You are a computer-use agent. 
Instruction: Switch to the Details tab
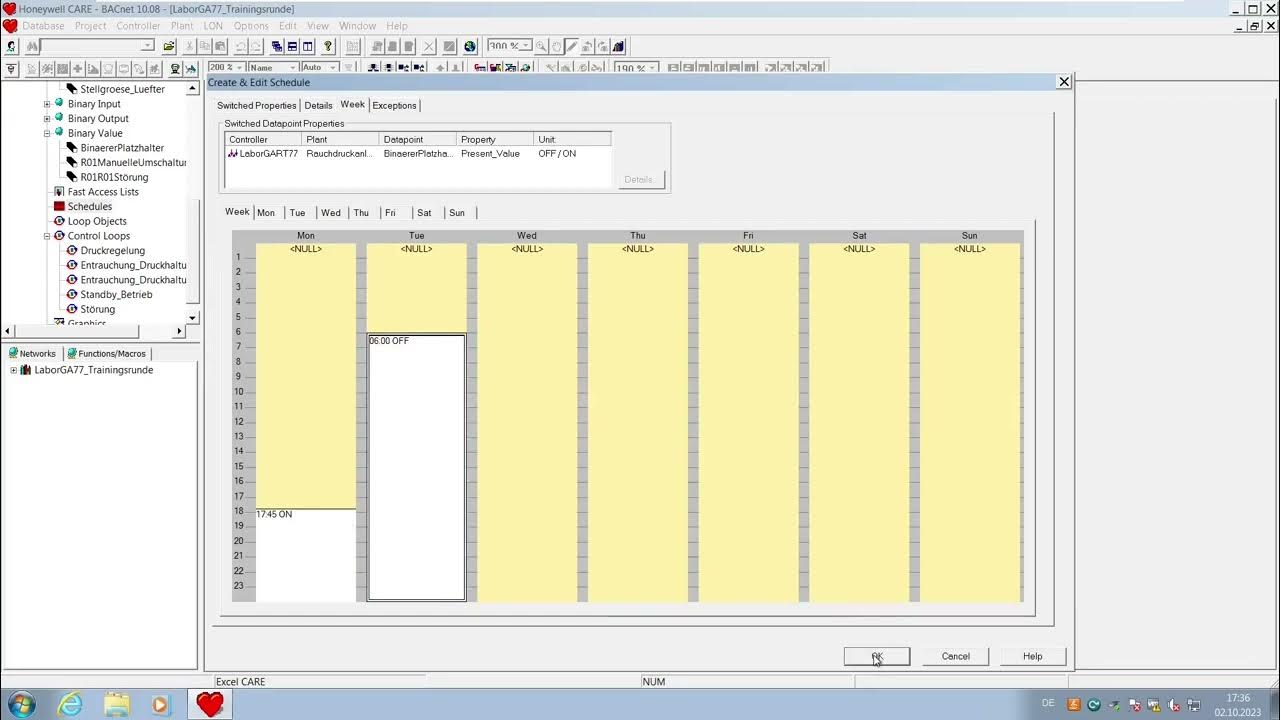[x=318, y=105]
